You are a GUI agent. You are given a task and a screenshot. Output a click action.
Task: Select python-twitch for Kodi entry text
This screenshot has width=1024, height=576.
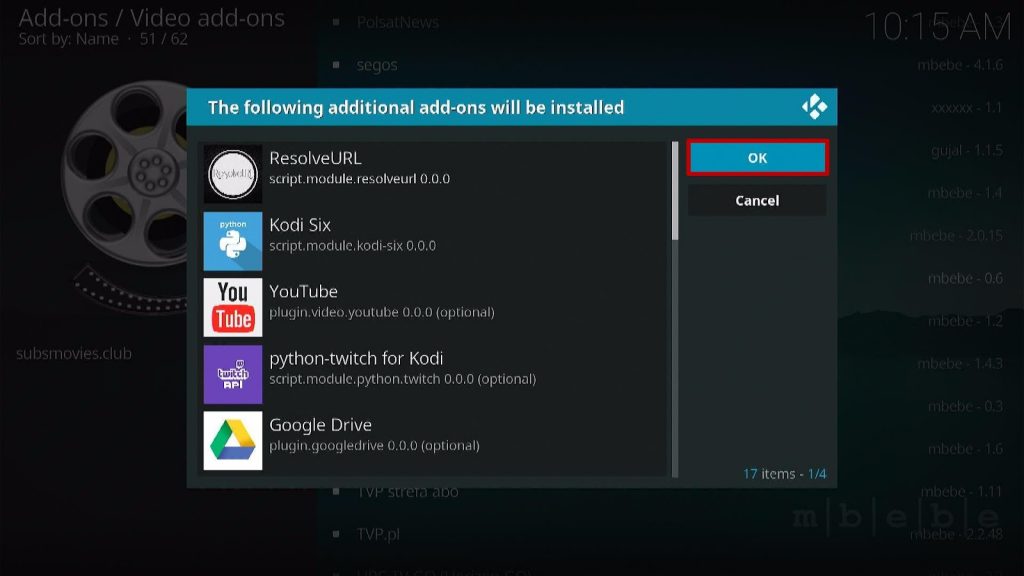356,359
